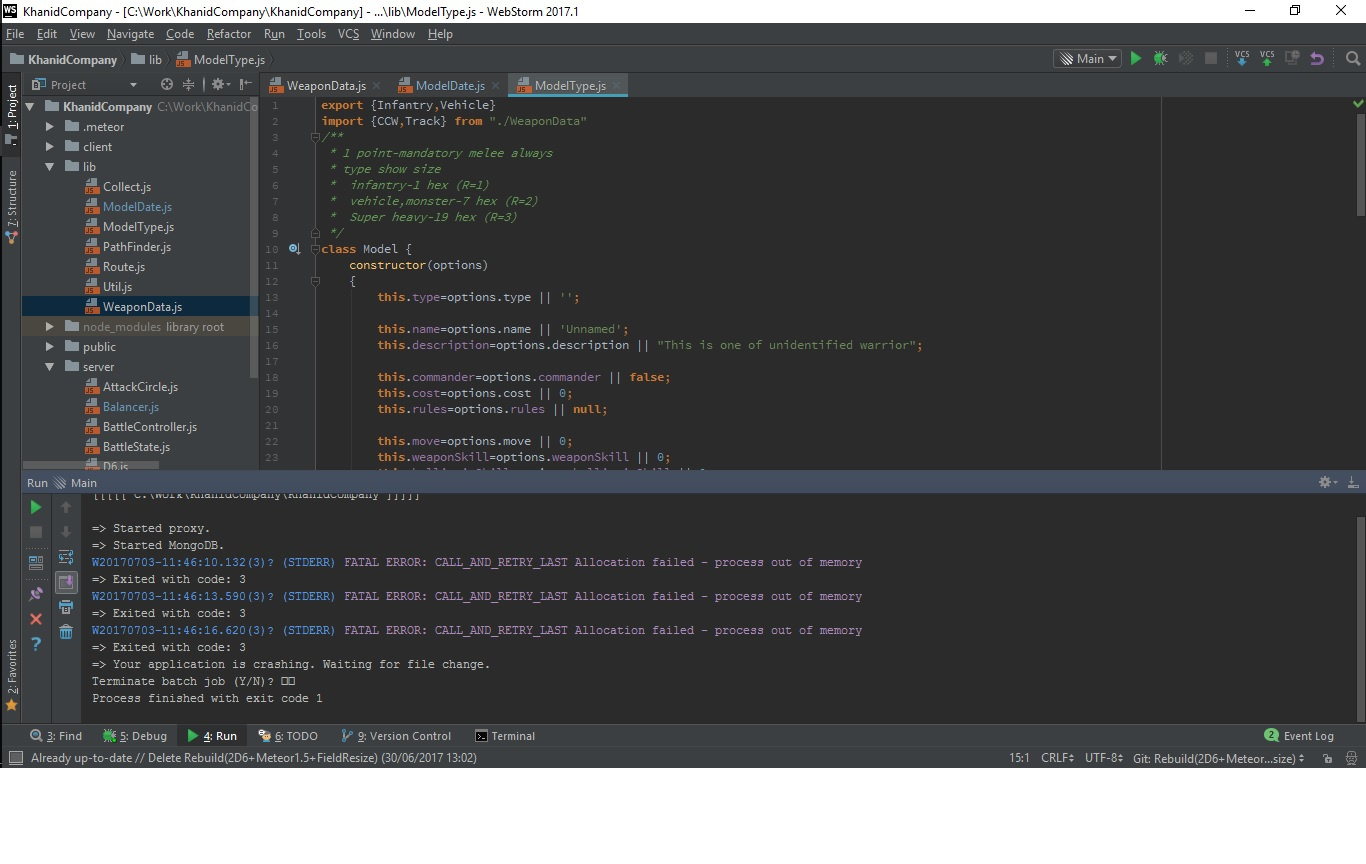Screen dimensions: 1366x864
Task: Open the Git branch selector in the status bar
Action: pyautogui.click(x=1219, y=758)
